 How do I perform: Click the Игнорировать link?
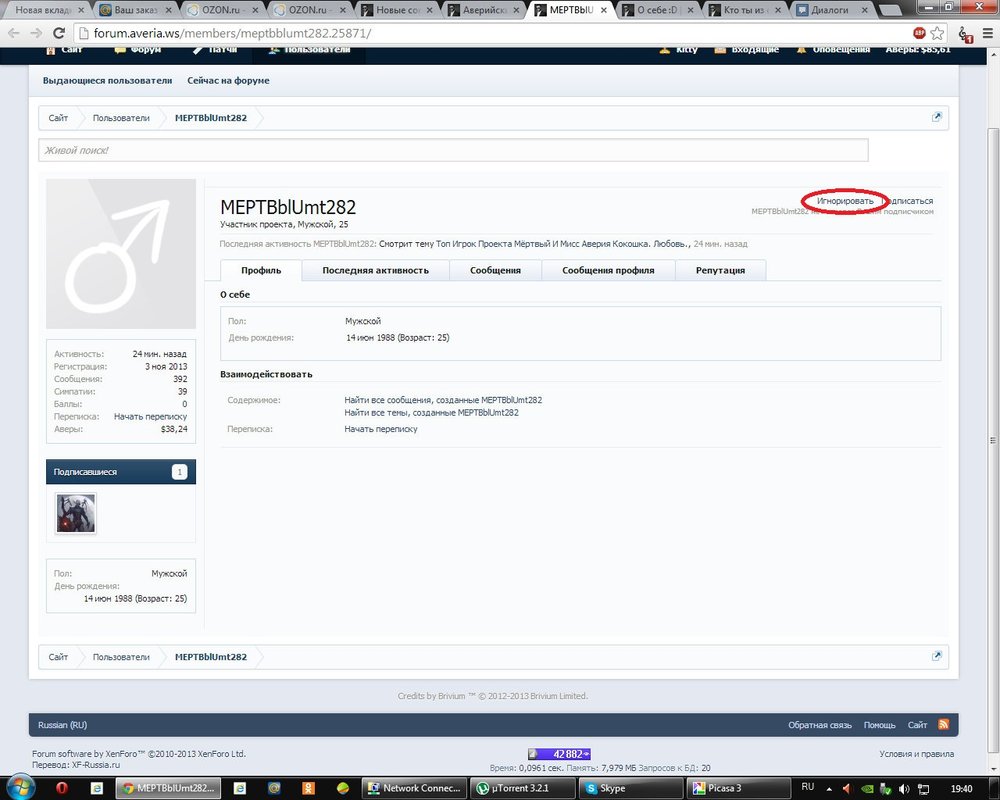pos(844,201)
